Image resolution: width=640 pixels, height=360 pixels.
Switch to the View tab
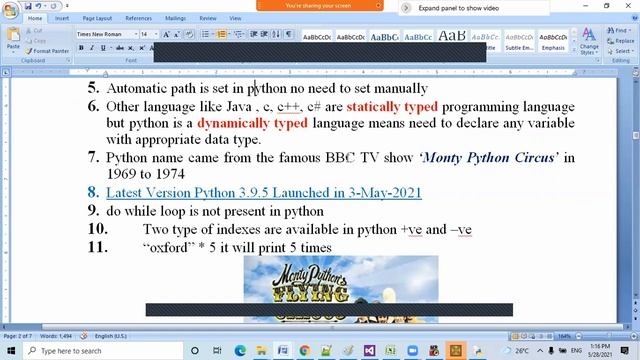[x=235, y=18]
